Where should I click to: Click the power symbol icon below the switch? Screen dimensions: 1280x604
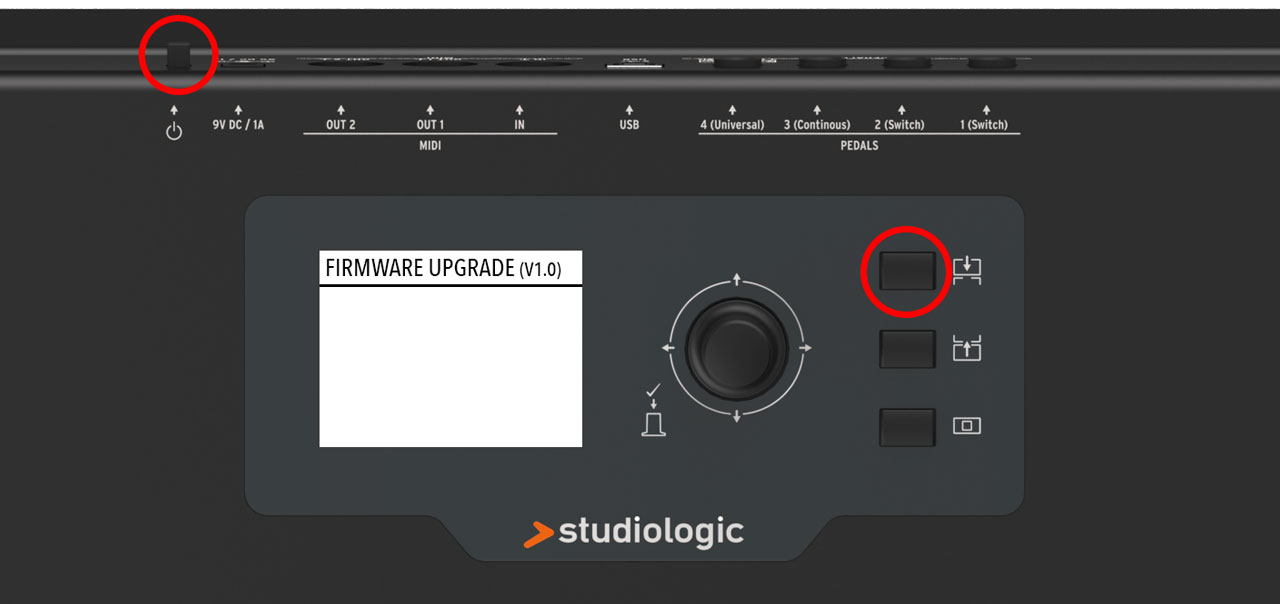(x=174, y=132)
